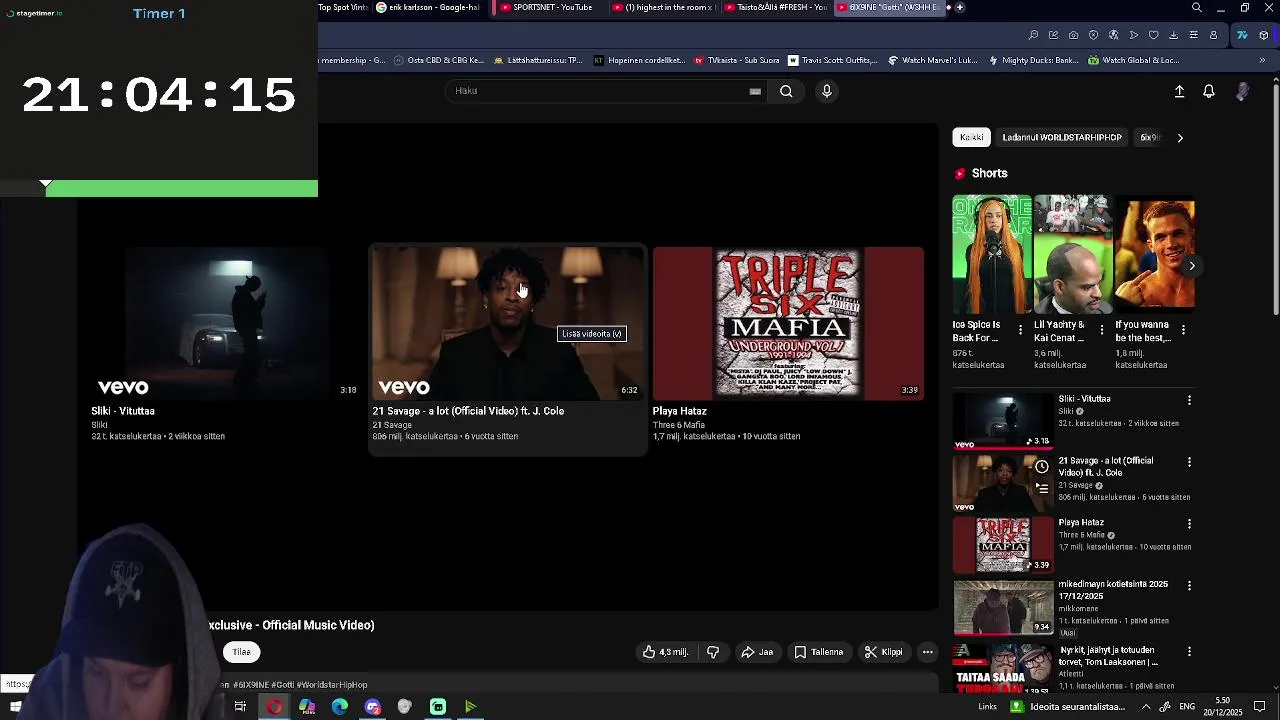This screenshot has height=720, width=1280.
Task: Show more filter chips with arrow
Action: tap(1180, 138)
